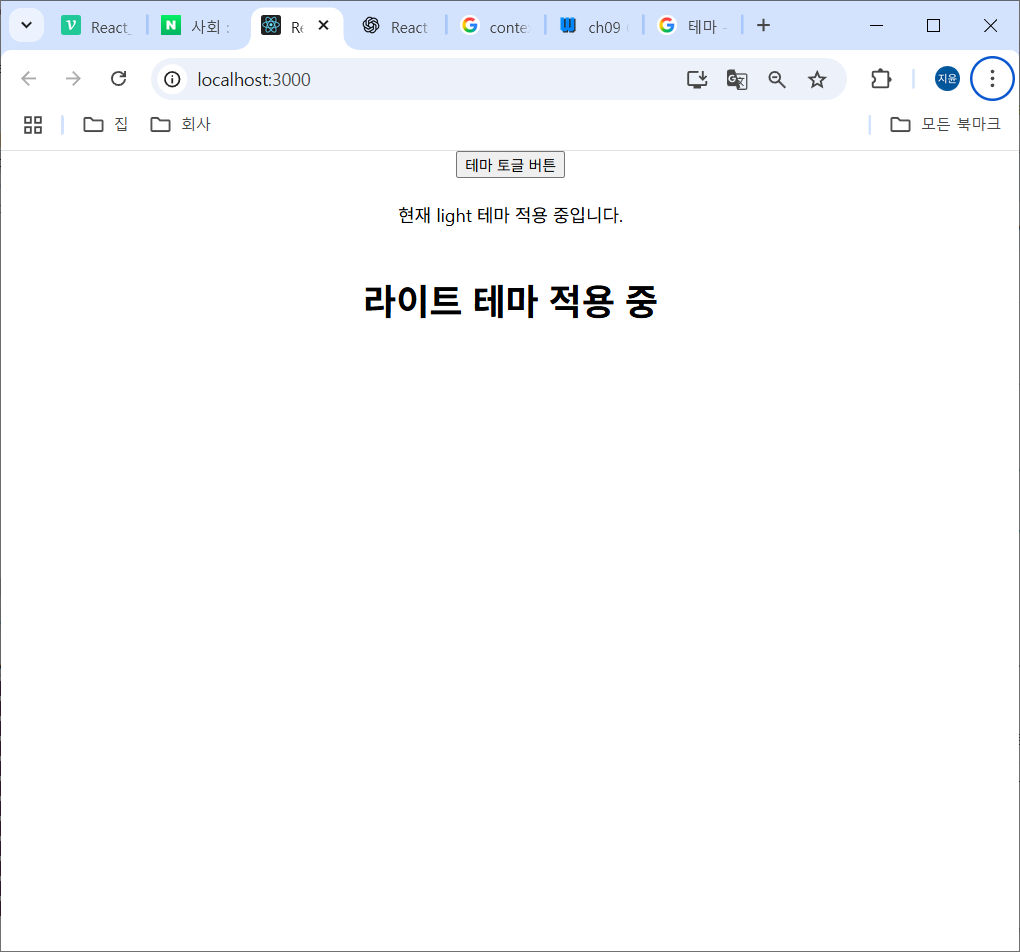
Task: Open a new tab with plus button
Action: pos(764,25)
